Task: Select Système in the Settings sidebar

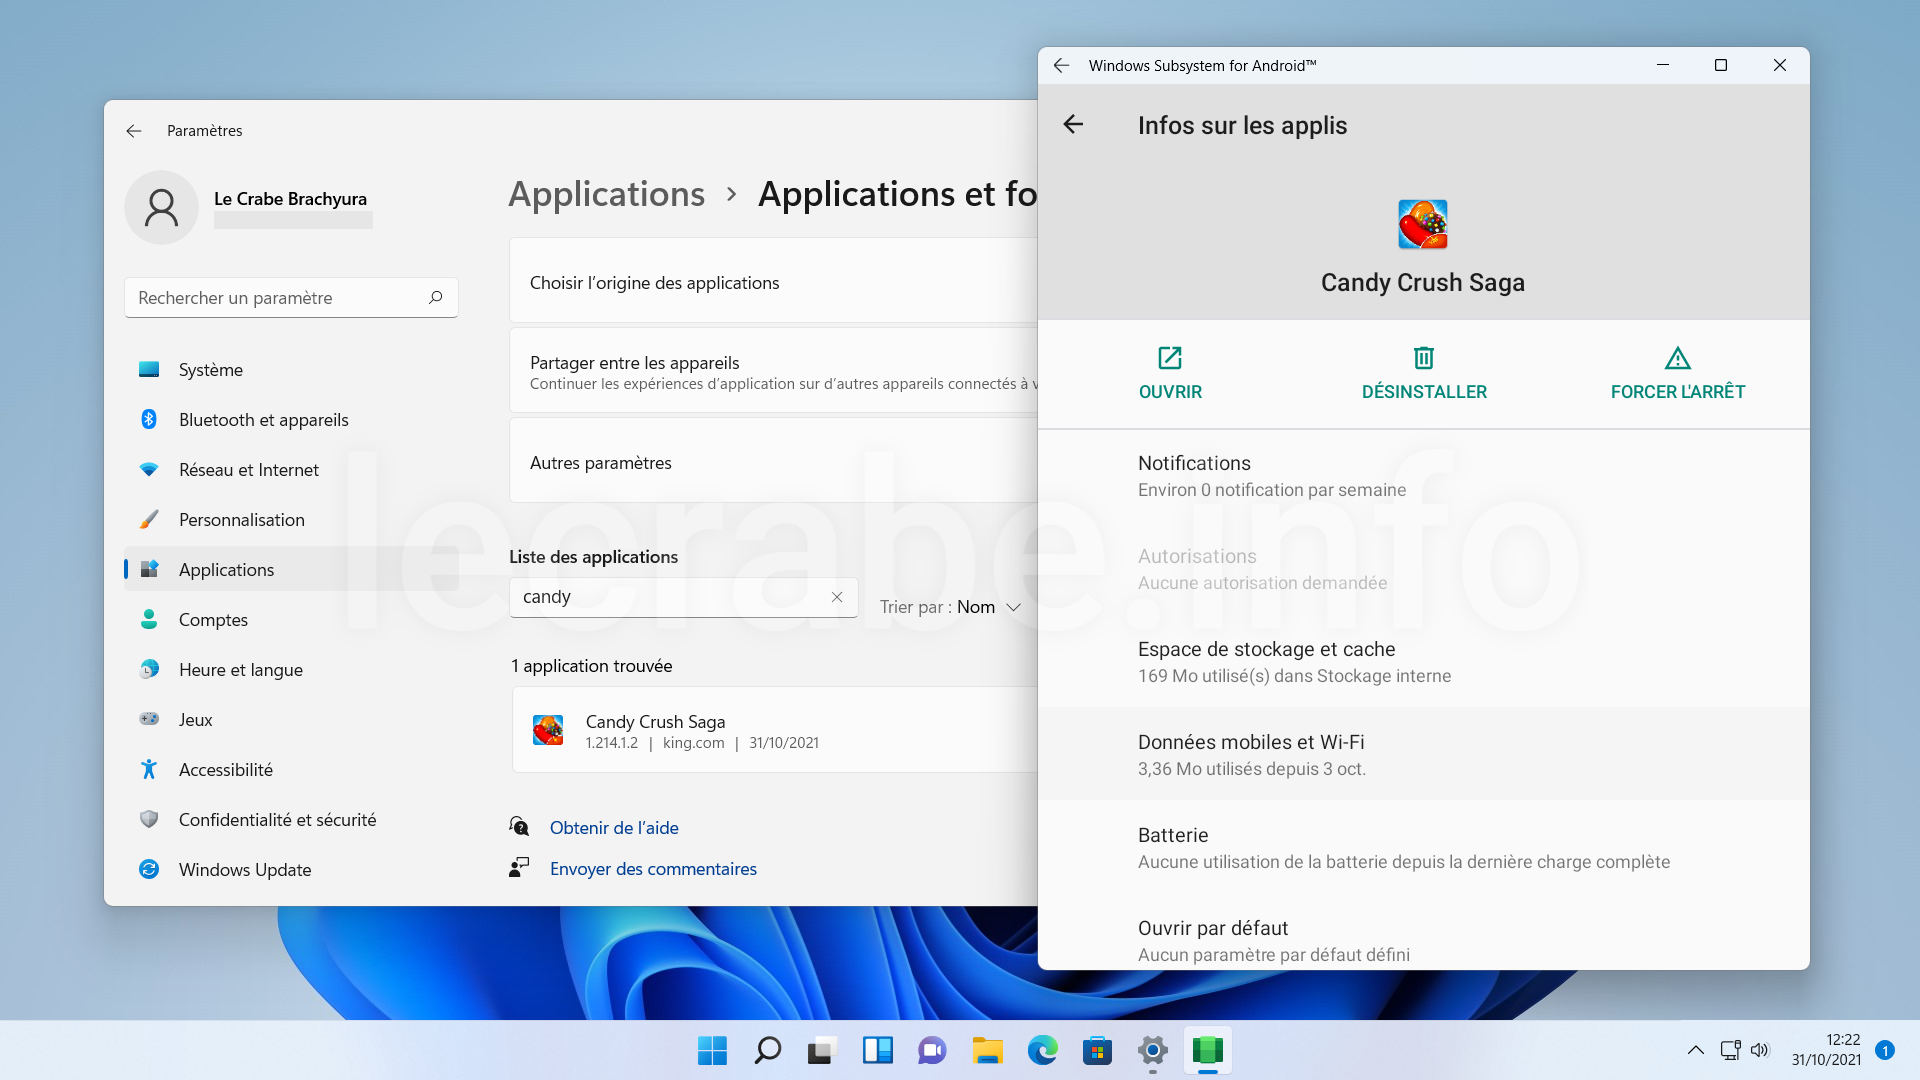Action: pyautogui.click(x=291, y=370)
